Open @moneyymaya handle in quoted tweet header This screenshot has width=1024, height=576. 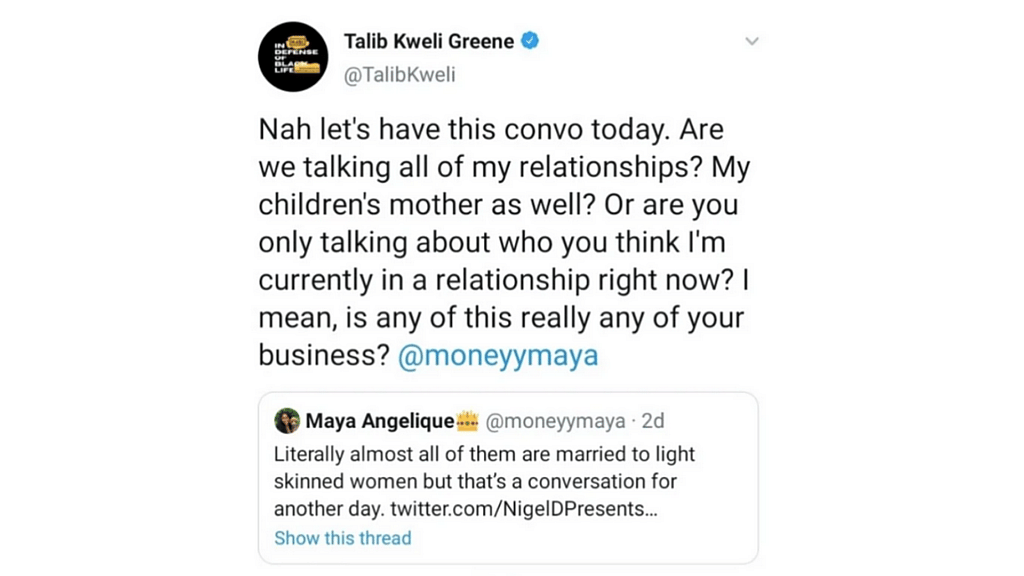556,421
